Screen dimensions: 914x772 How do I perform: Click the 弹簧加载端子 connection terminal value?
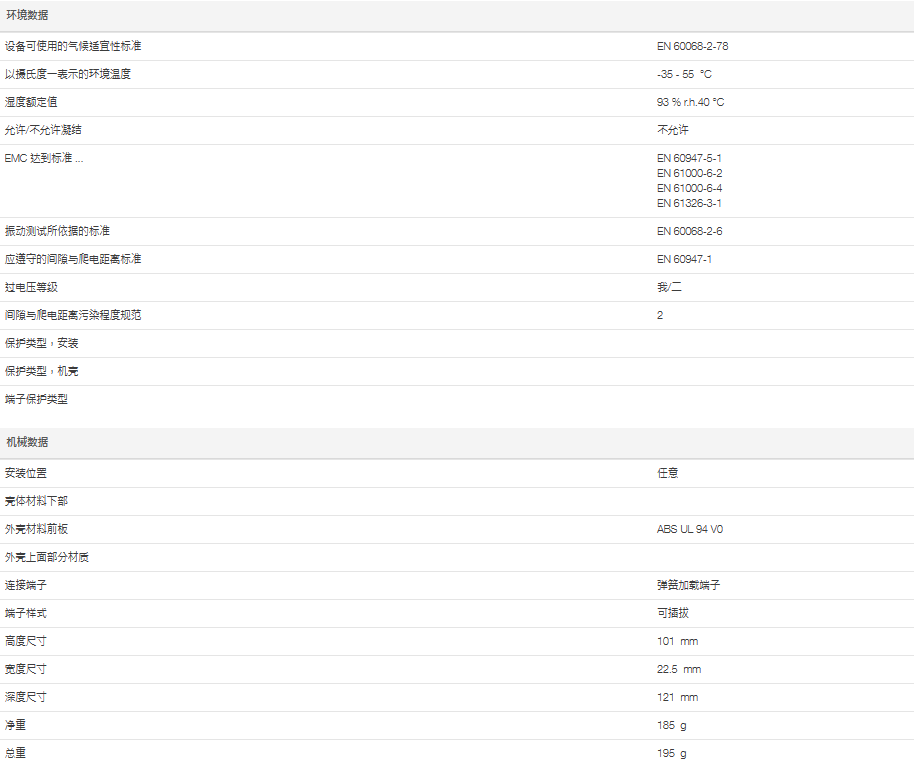click(x=688, y=585)
